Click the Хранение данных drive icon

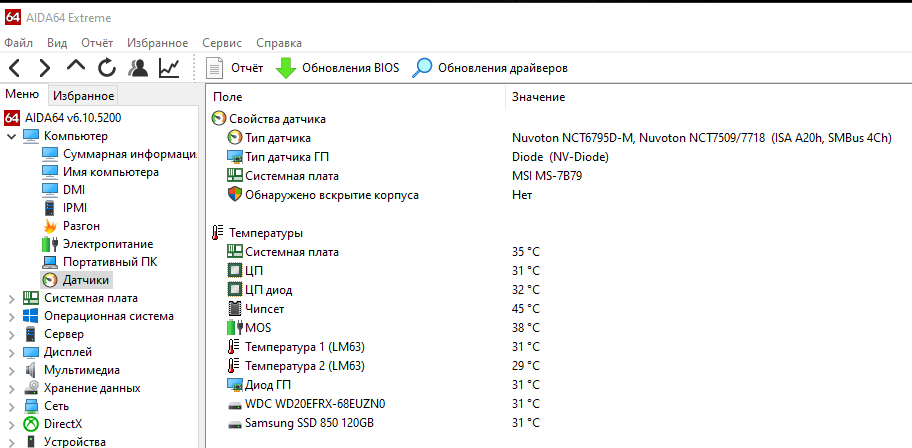pos(31,389)
